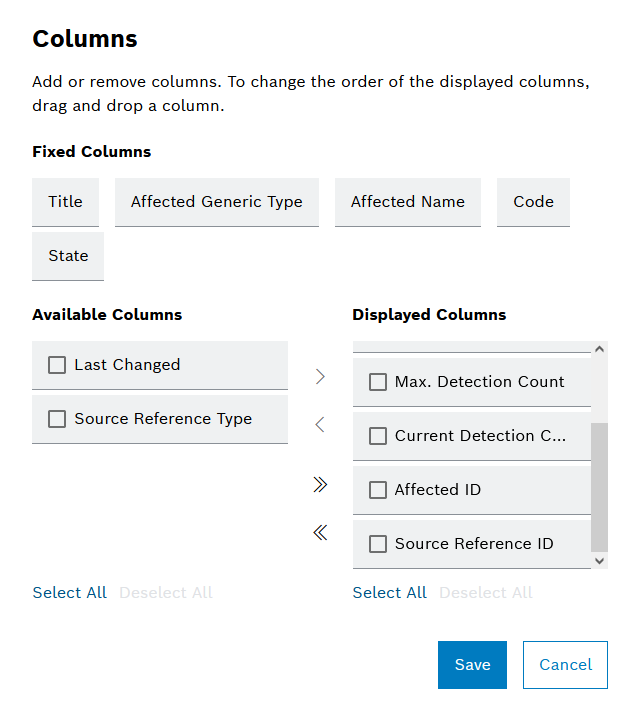Click the move all left double arrow
The image size is (640, 721).
(x=320, y=533)
